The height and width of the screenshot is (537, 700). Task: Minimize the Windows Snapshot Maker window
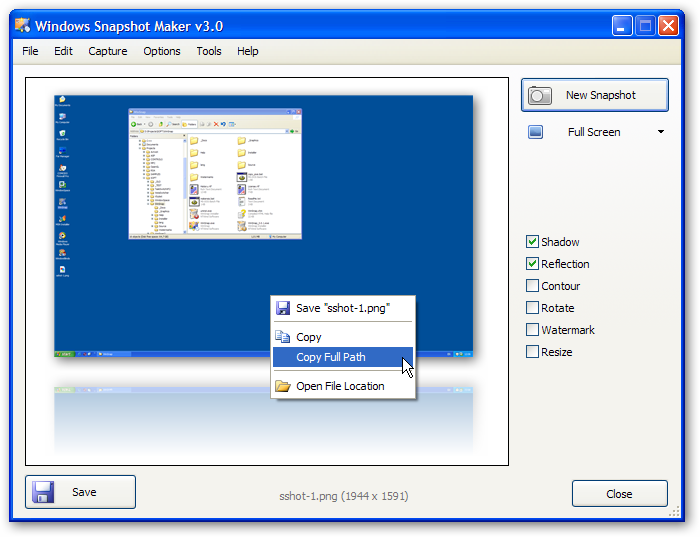click(x=622, y=25)
